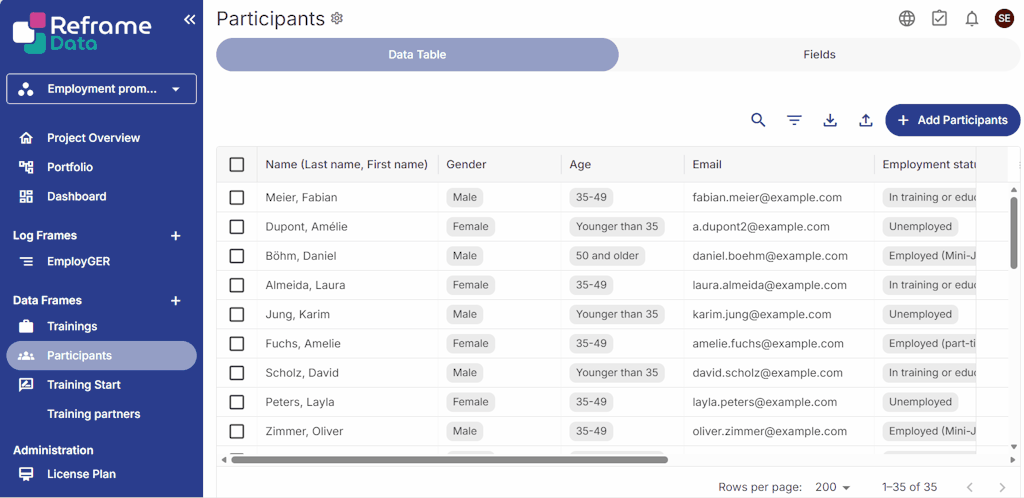This screenshot has width=1024, height=498.
Task: Open settings gear next to Participants title
Action: [x=337, y=18]
